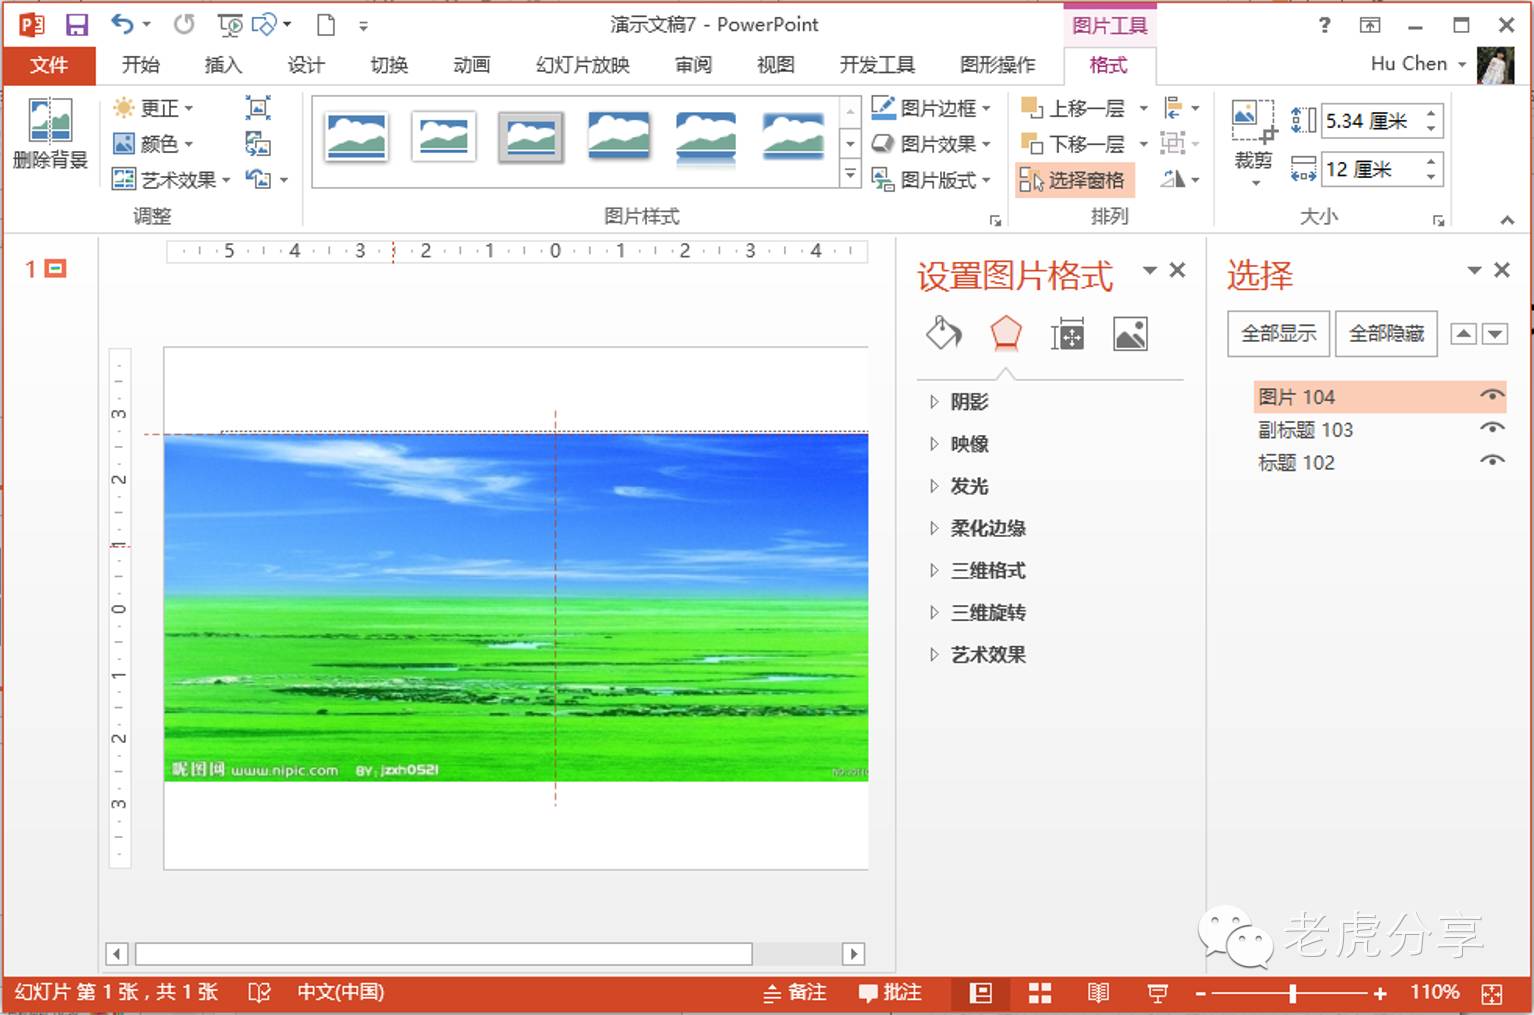This screenshot has width=1534, height=1015.
Task: Move selected object up with the up-arrow button
Action: point(1463,334)
